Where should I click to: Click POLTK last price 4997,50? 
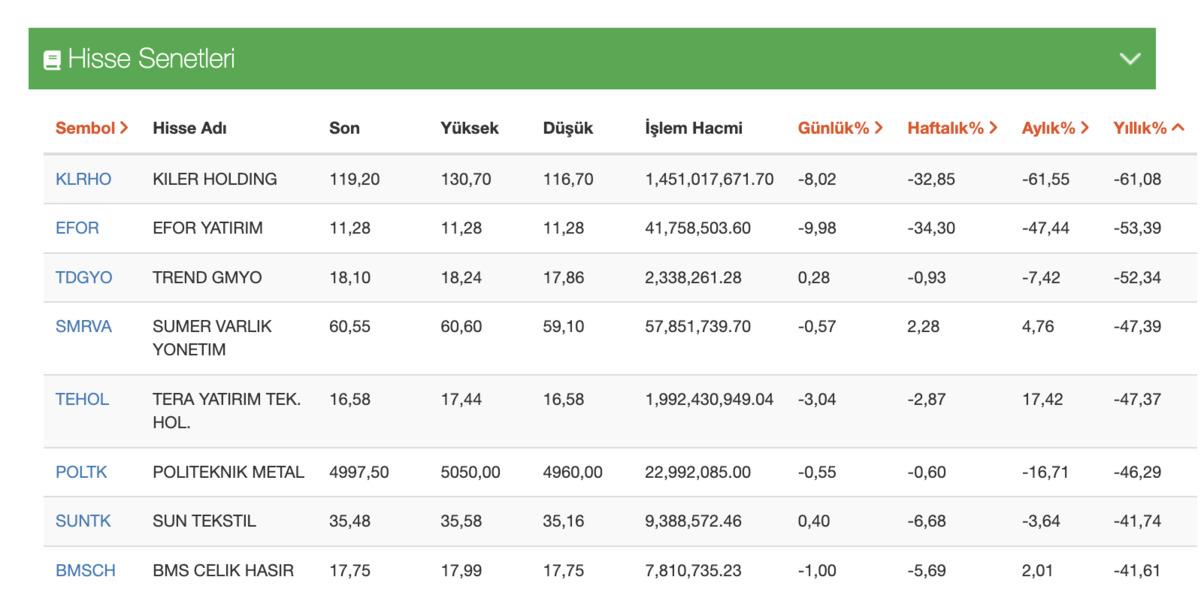(x=359, y=472)
